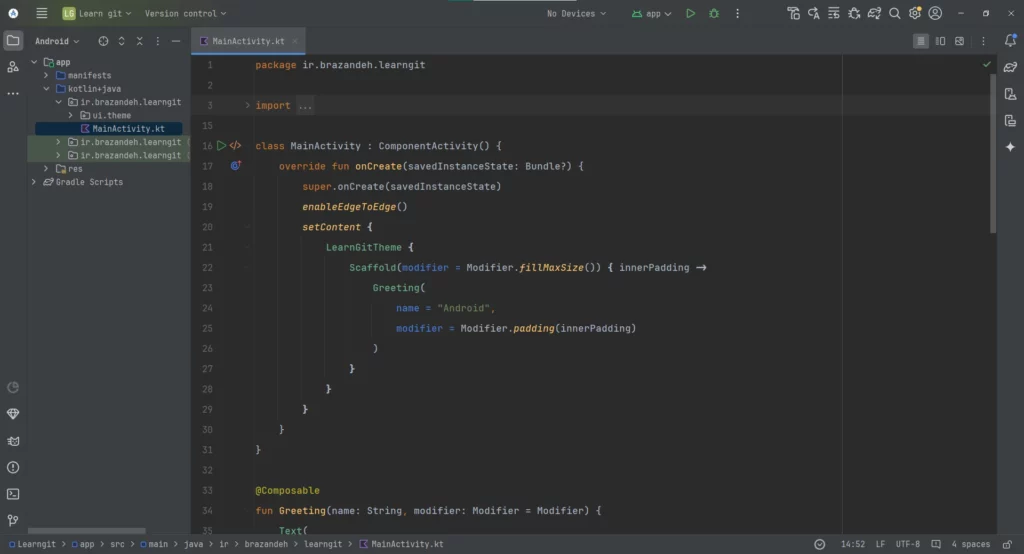Open Android project view dropdown

[57, 41]
